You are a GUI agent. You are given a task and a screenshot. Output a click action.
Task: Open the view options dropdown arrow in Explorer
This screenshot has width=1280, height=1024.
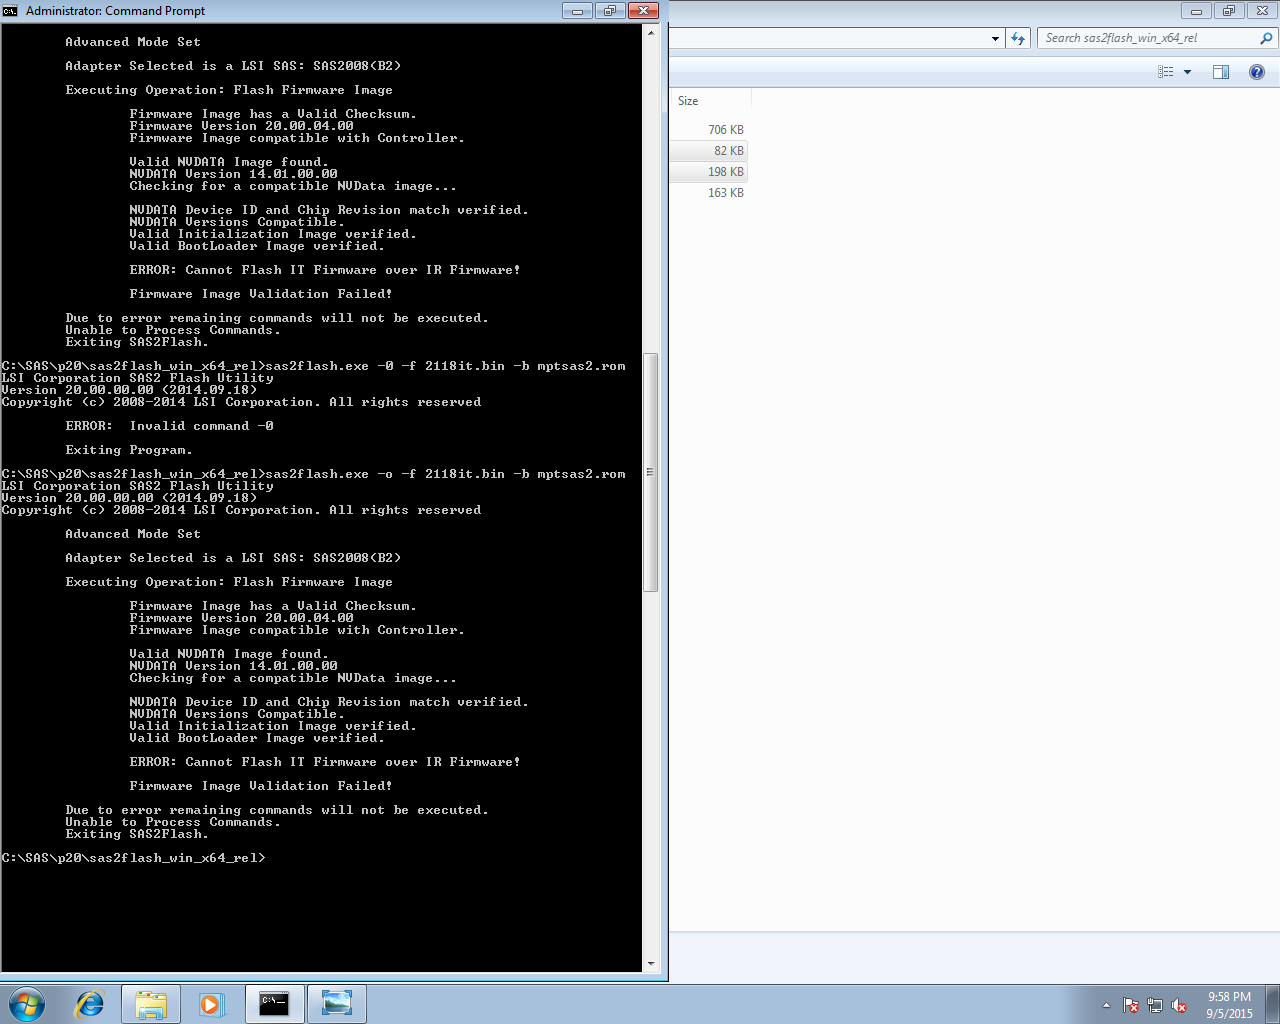[1188, 72]
